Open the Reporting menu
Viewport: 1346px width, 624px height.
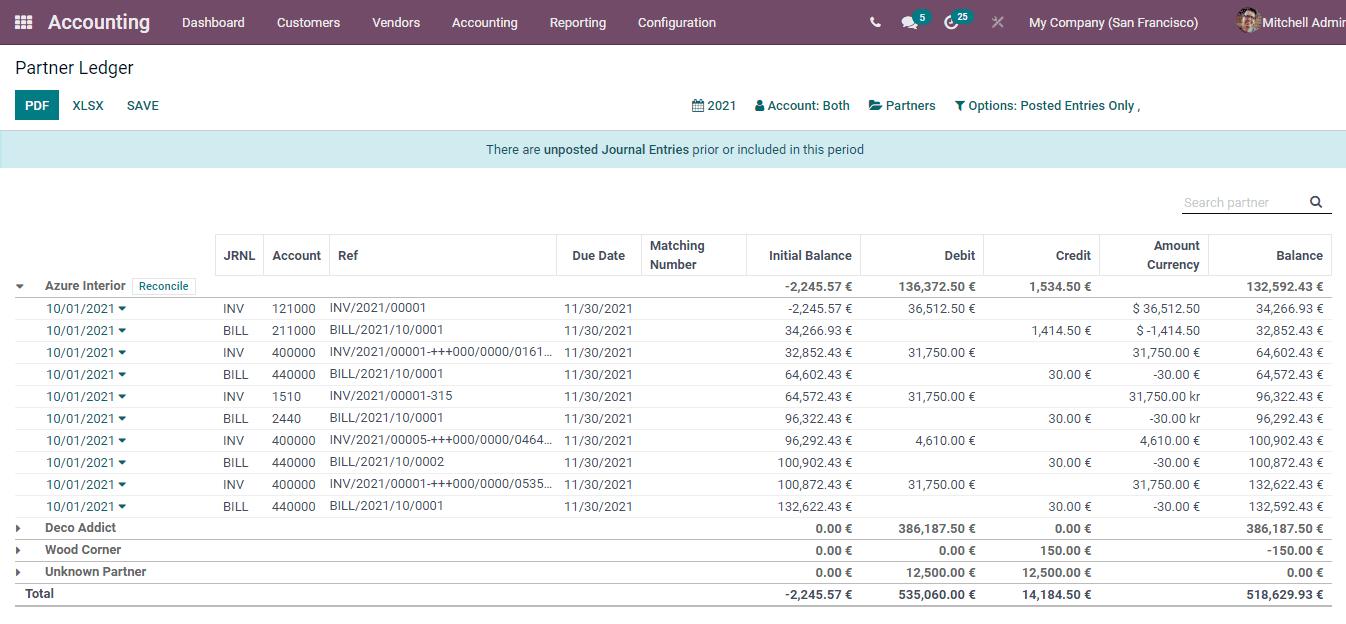click(577, 22)
